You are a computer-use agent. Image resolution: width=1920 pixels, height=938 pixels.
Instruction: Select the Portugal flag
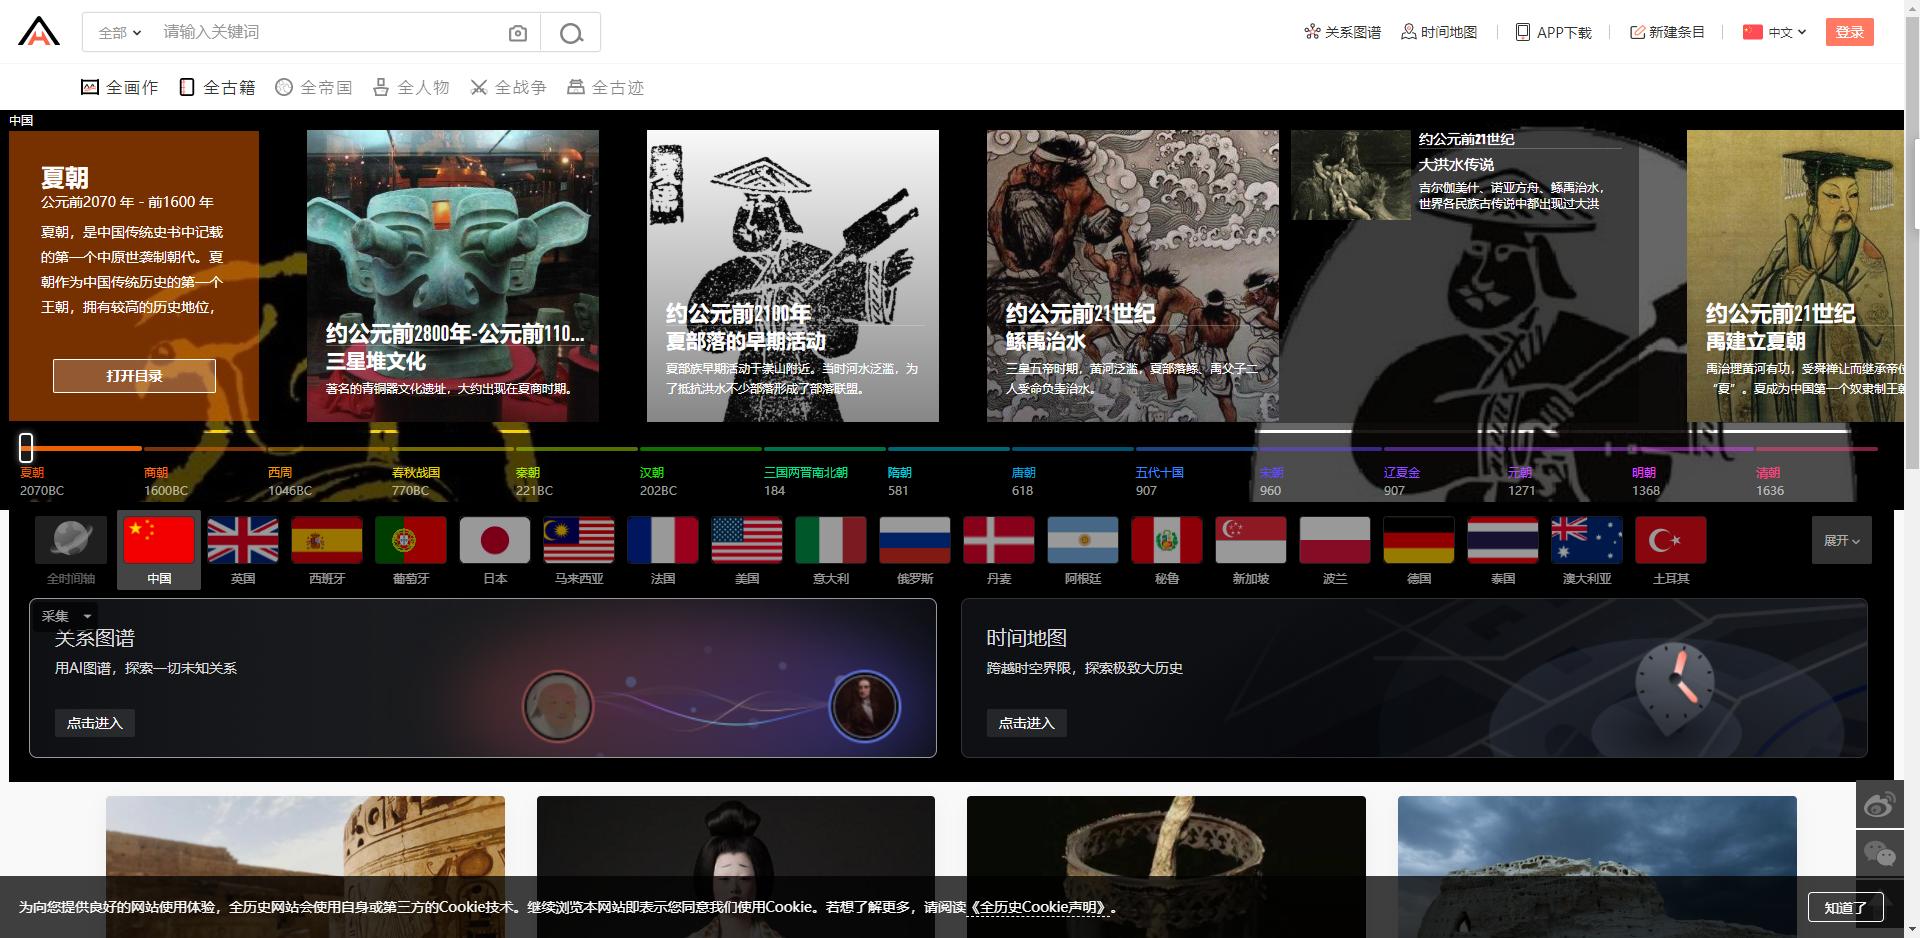[x=411, y=541]
